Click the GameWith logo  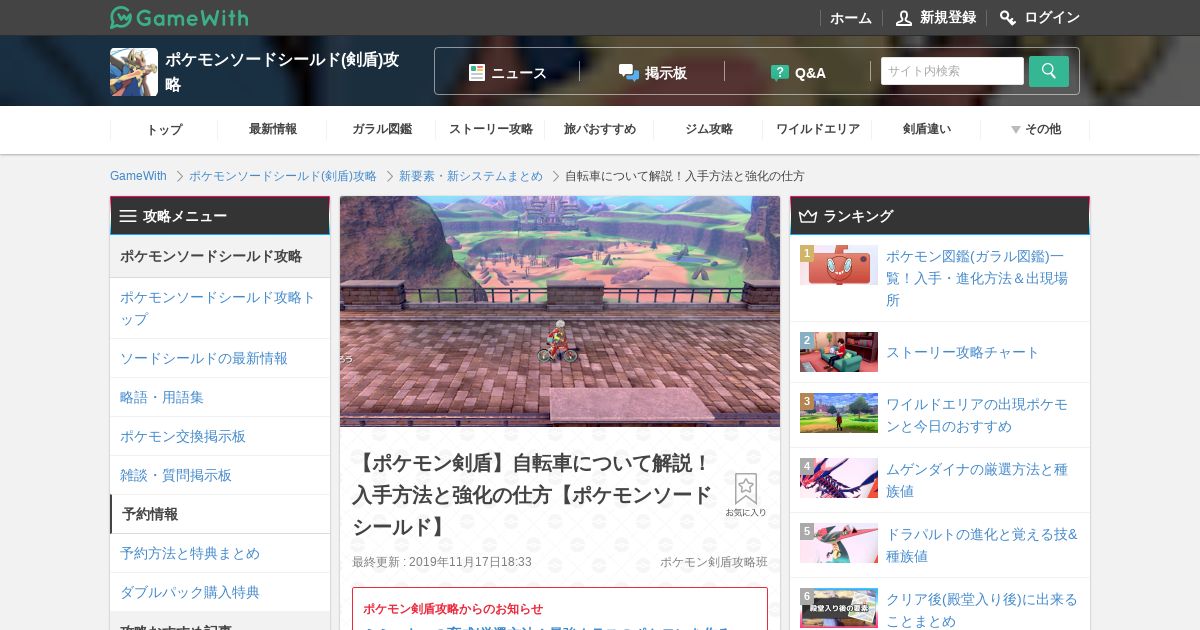click(179, 17)
